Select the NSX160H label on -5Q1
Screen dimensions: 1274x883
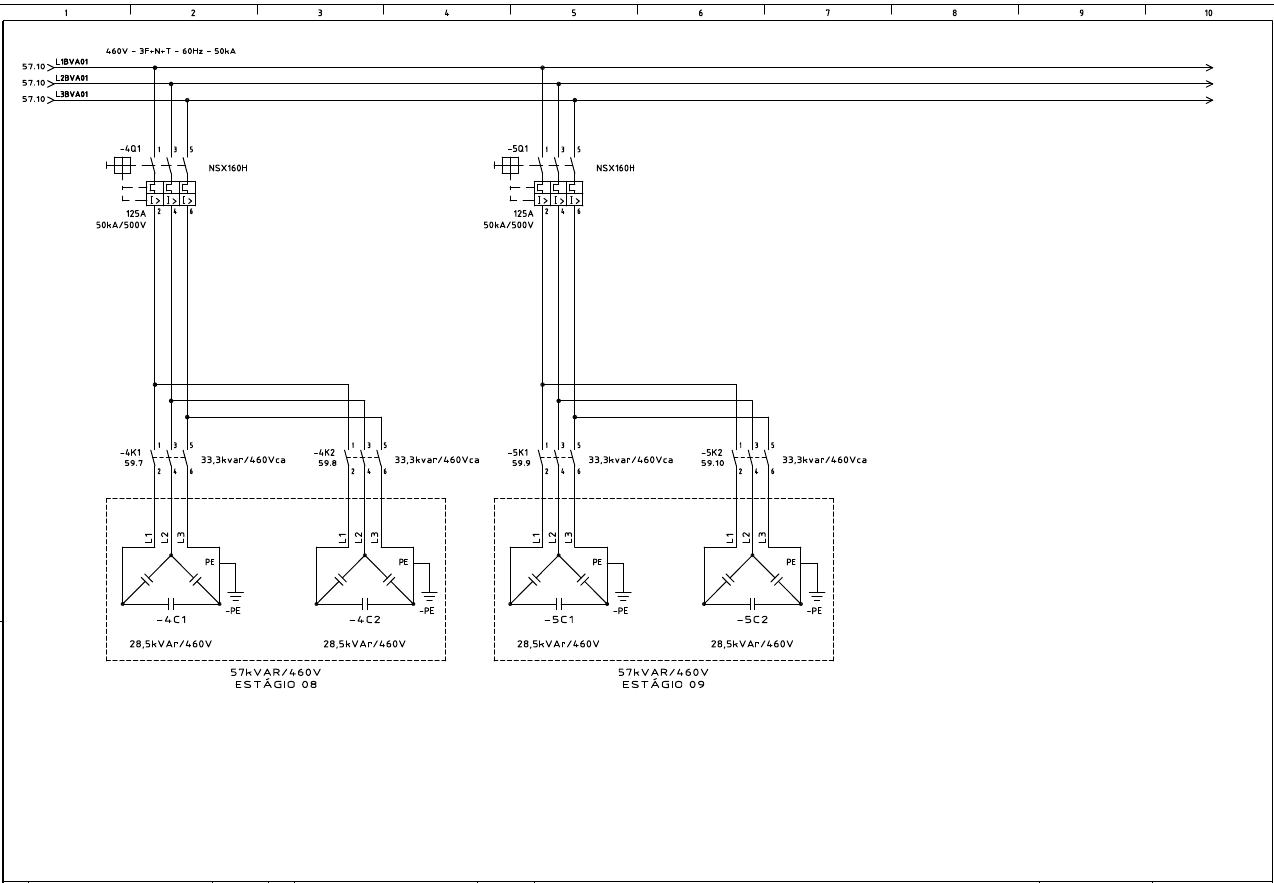coord(614,169)
